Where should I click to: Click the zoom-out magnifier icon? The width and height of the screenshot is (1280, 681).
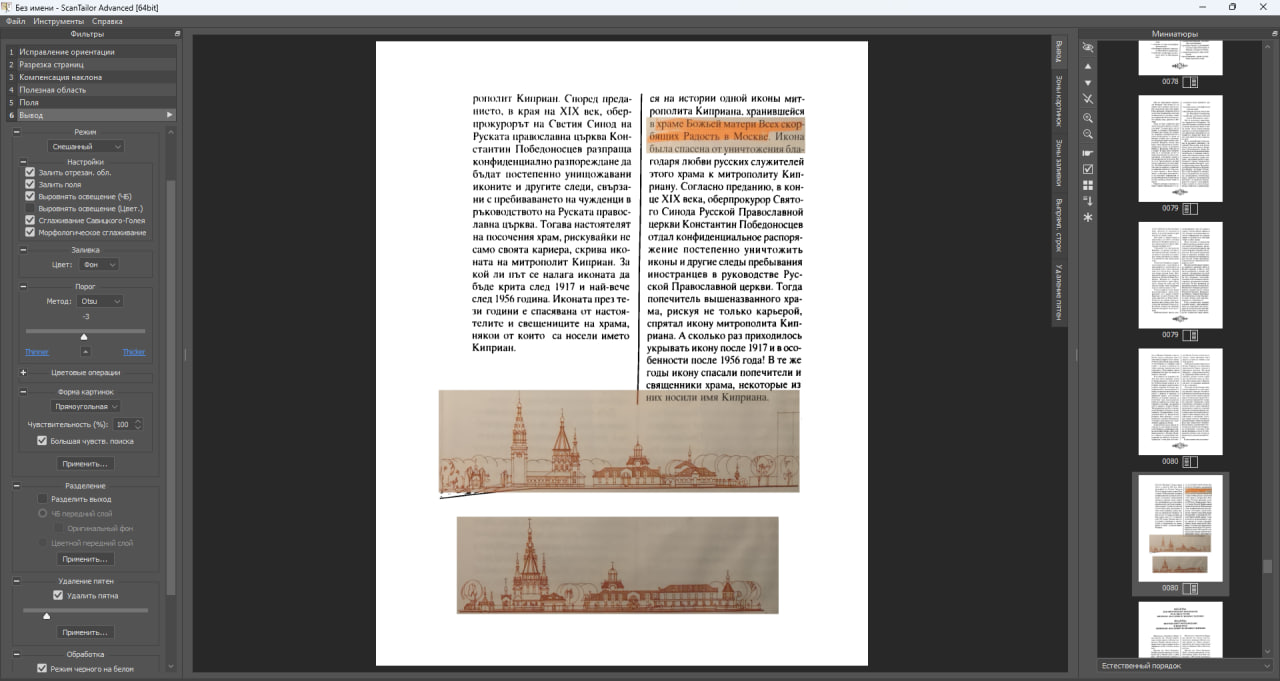point(1088,134)
